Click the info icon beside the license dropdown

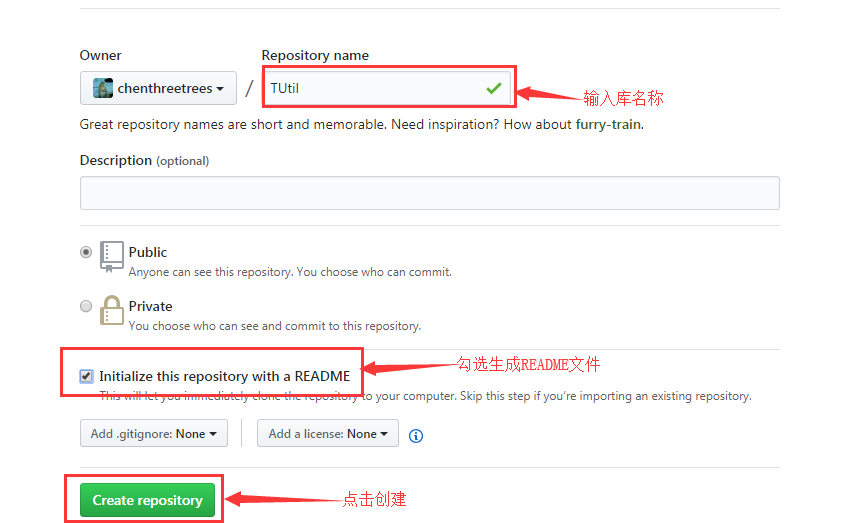point(416,435)
